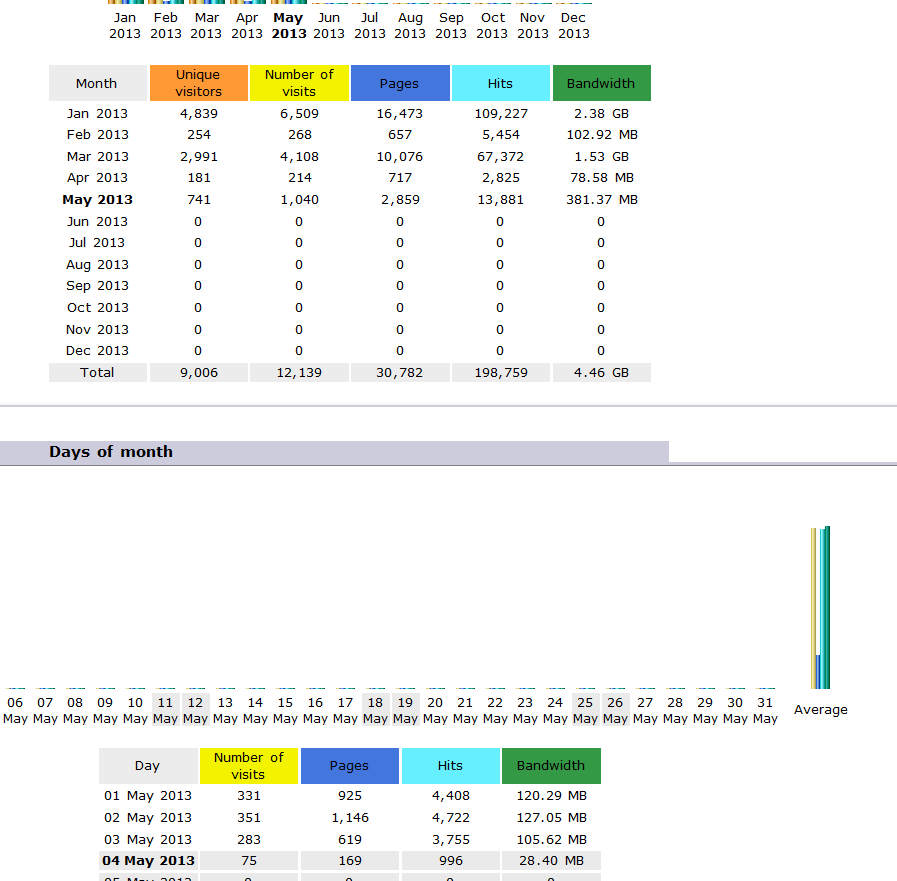The image size is (897, 881).
Task: Click the 11 May chart axis label
Action: pos(165,710)
